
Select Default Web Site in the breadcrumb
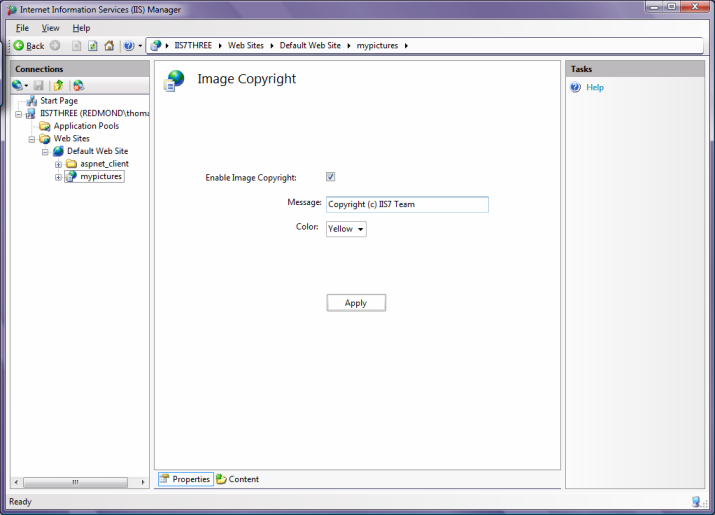coord(310,45)
